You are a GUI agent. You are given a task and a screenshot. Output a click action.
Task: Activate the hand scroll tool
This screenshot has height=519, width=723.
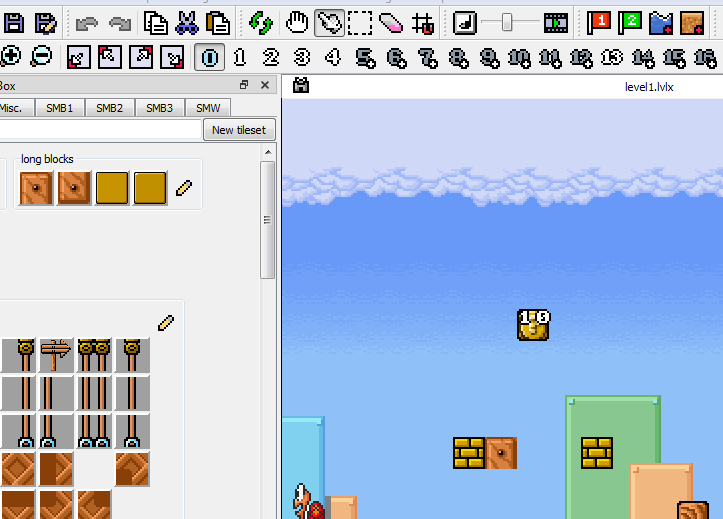(x=296, y=23)
